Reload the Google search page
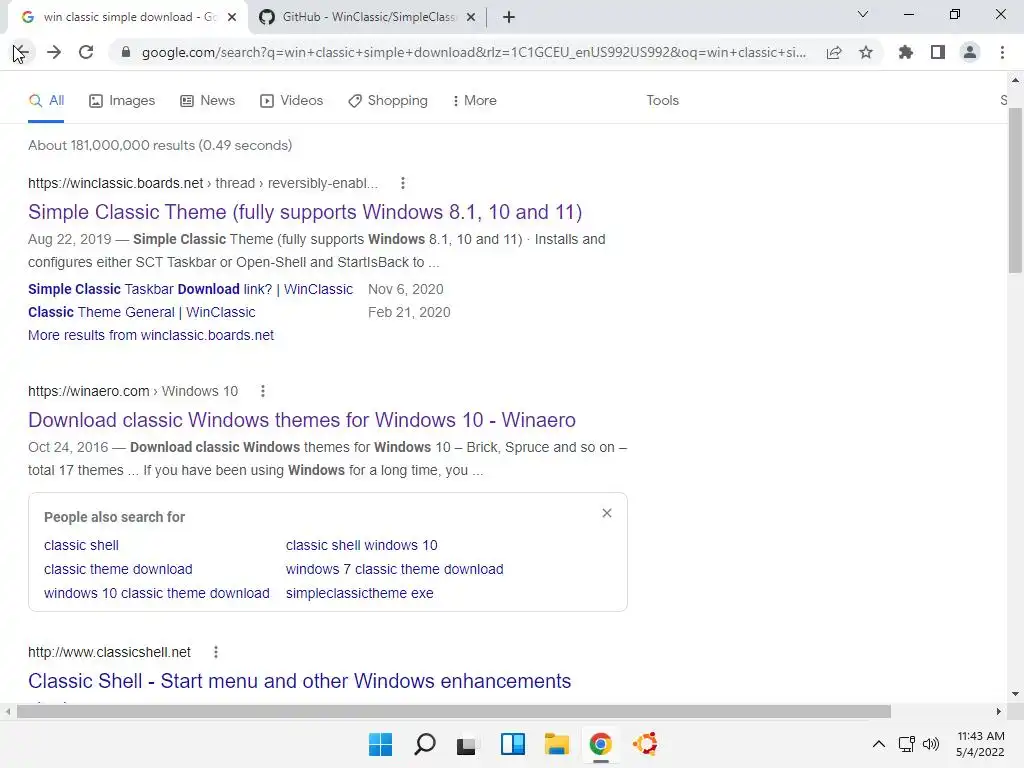 click(86, 52)
